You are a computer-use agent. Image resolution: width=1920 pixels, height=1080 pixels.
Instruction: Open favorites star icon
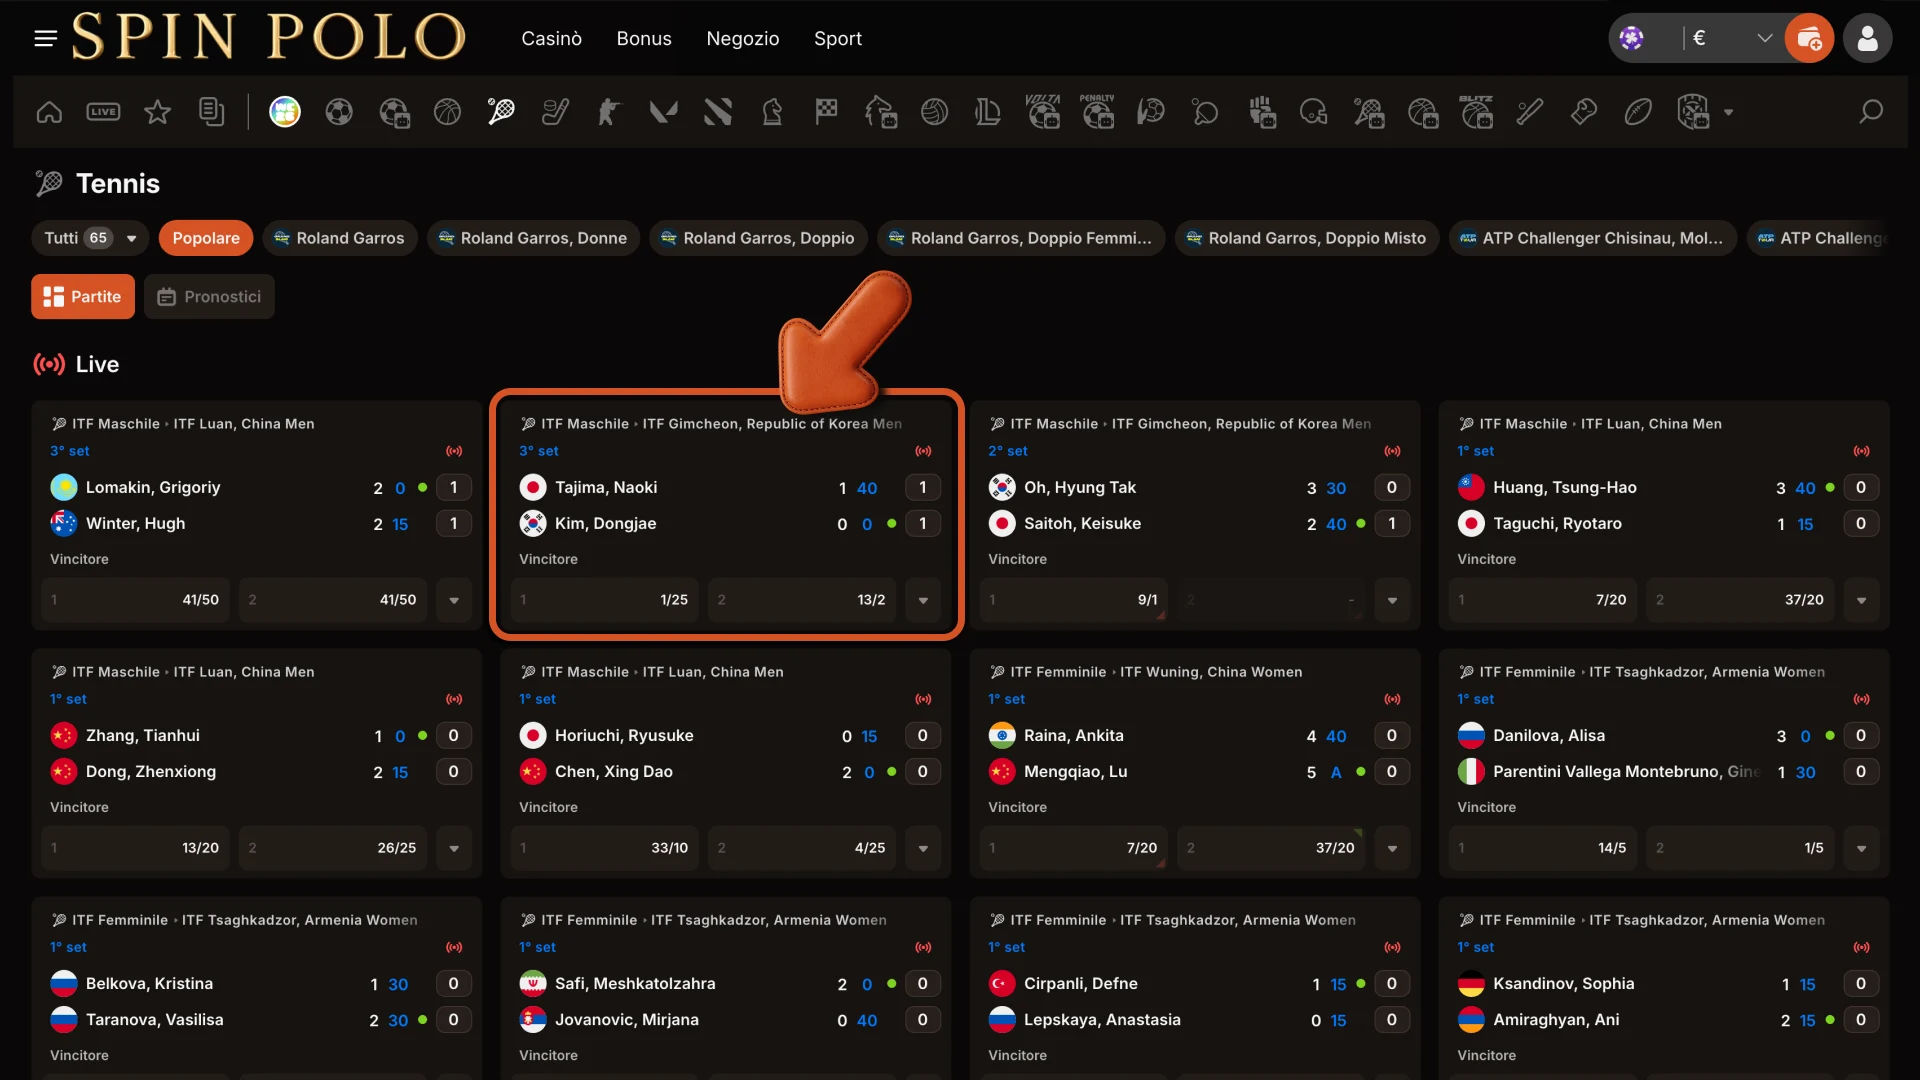[157, 112]
